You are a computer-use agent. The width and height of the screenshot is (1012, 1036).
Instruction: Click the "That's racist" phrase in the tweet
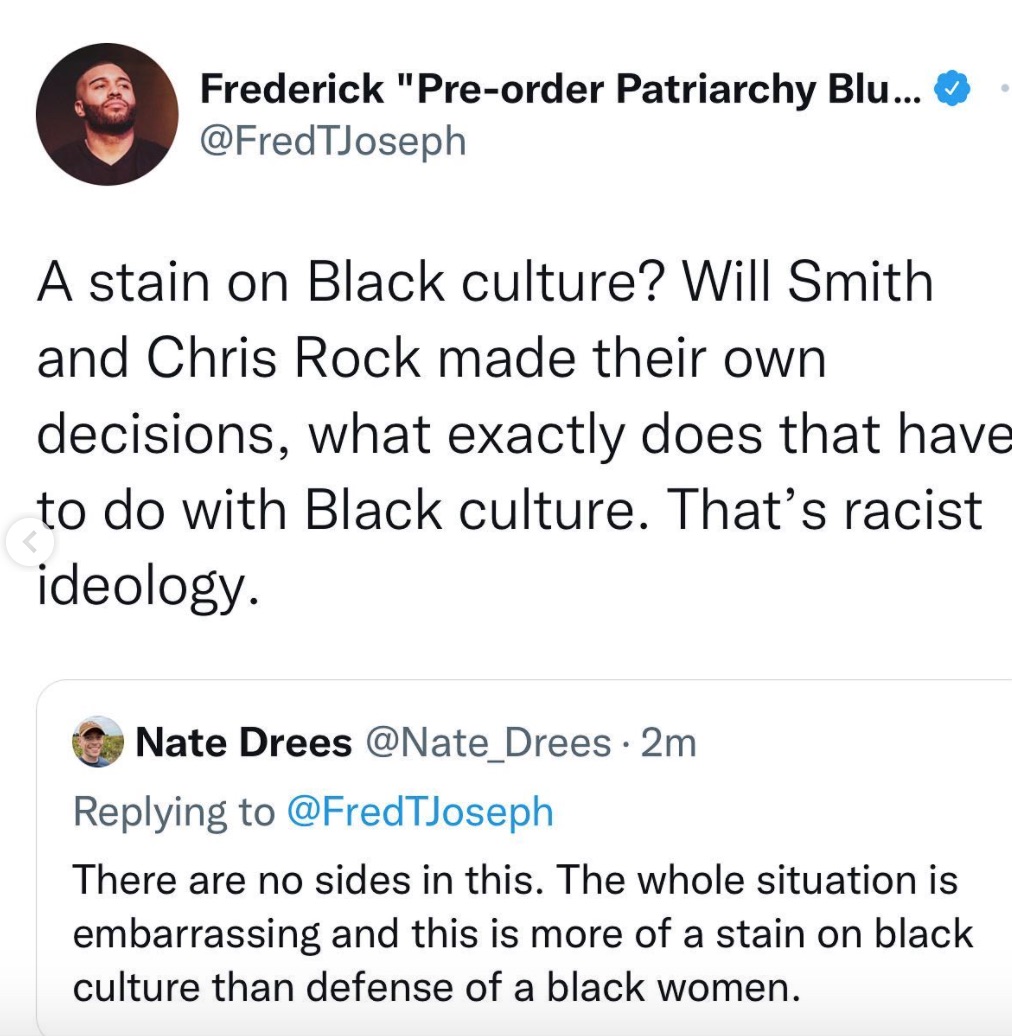[x=824, y=509]
